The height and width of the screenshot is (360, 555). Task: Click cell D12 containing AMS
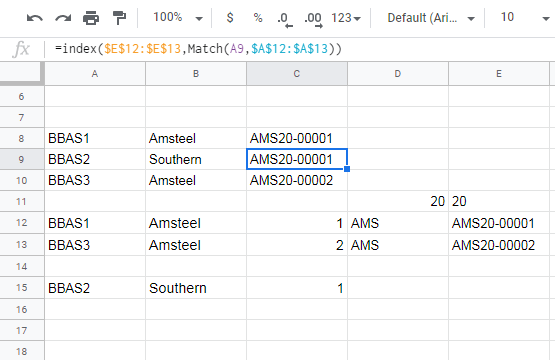pos(398,223)
